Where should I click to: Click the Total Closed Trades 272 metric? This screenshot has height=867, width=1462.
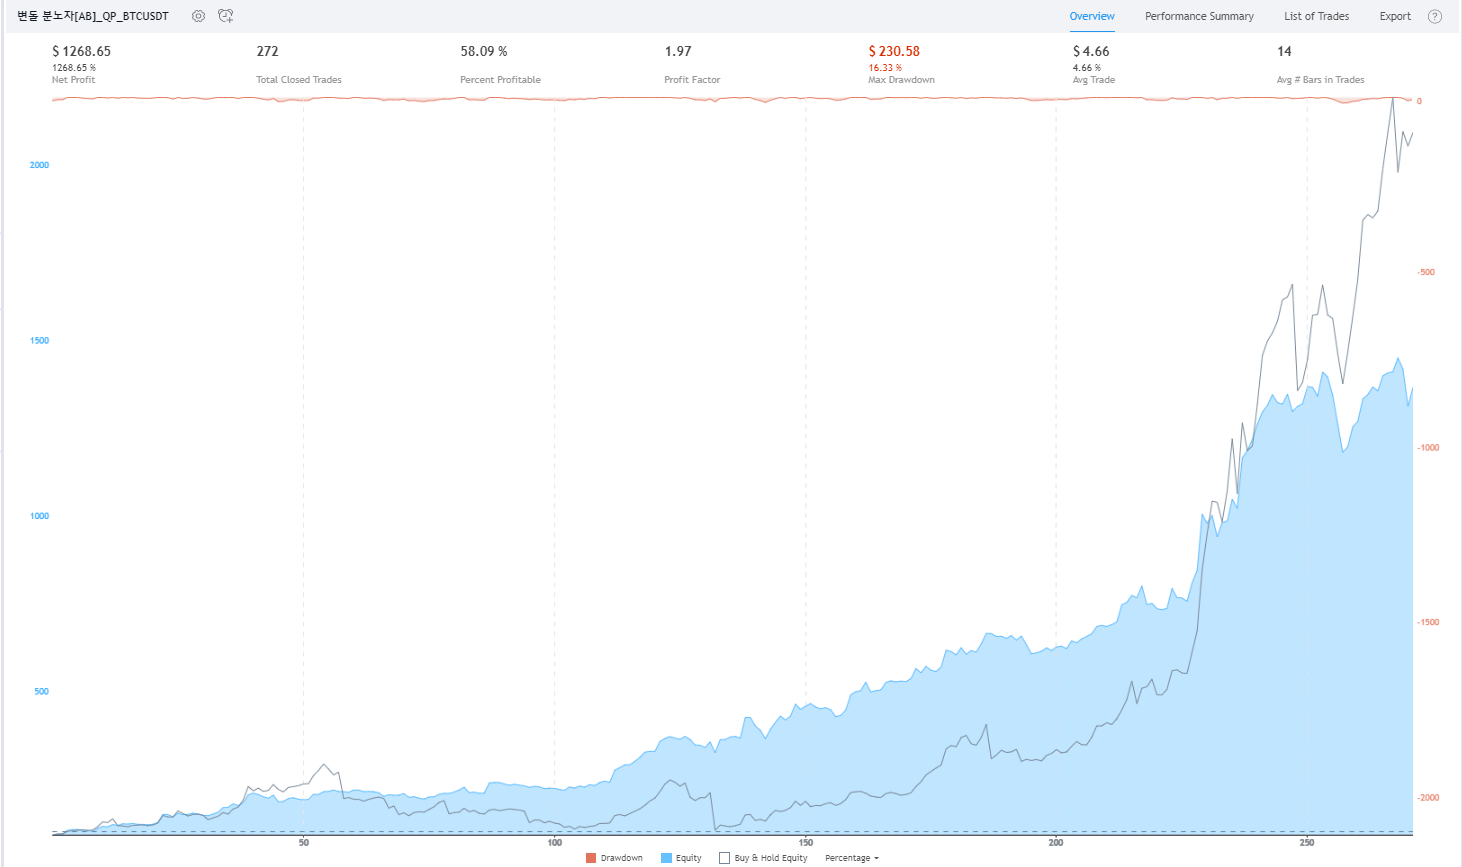[x=267, y=51]
